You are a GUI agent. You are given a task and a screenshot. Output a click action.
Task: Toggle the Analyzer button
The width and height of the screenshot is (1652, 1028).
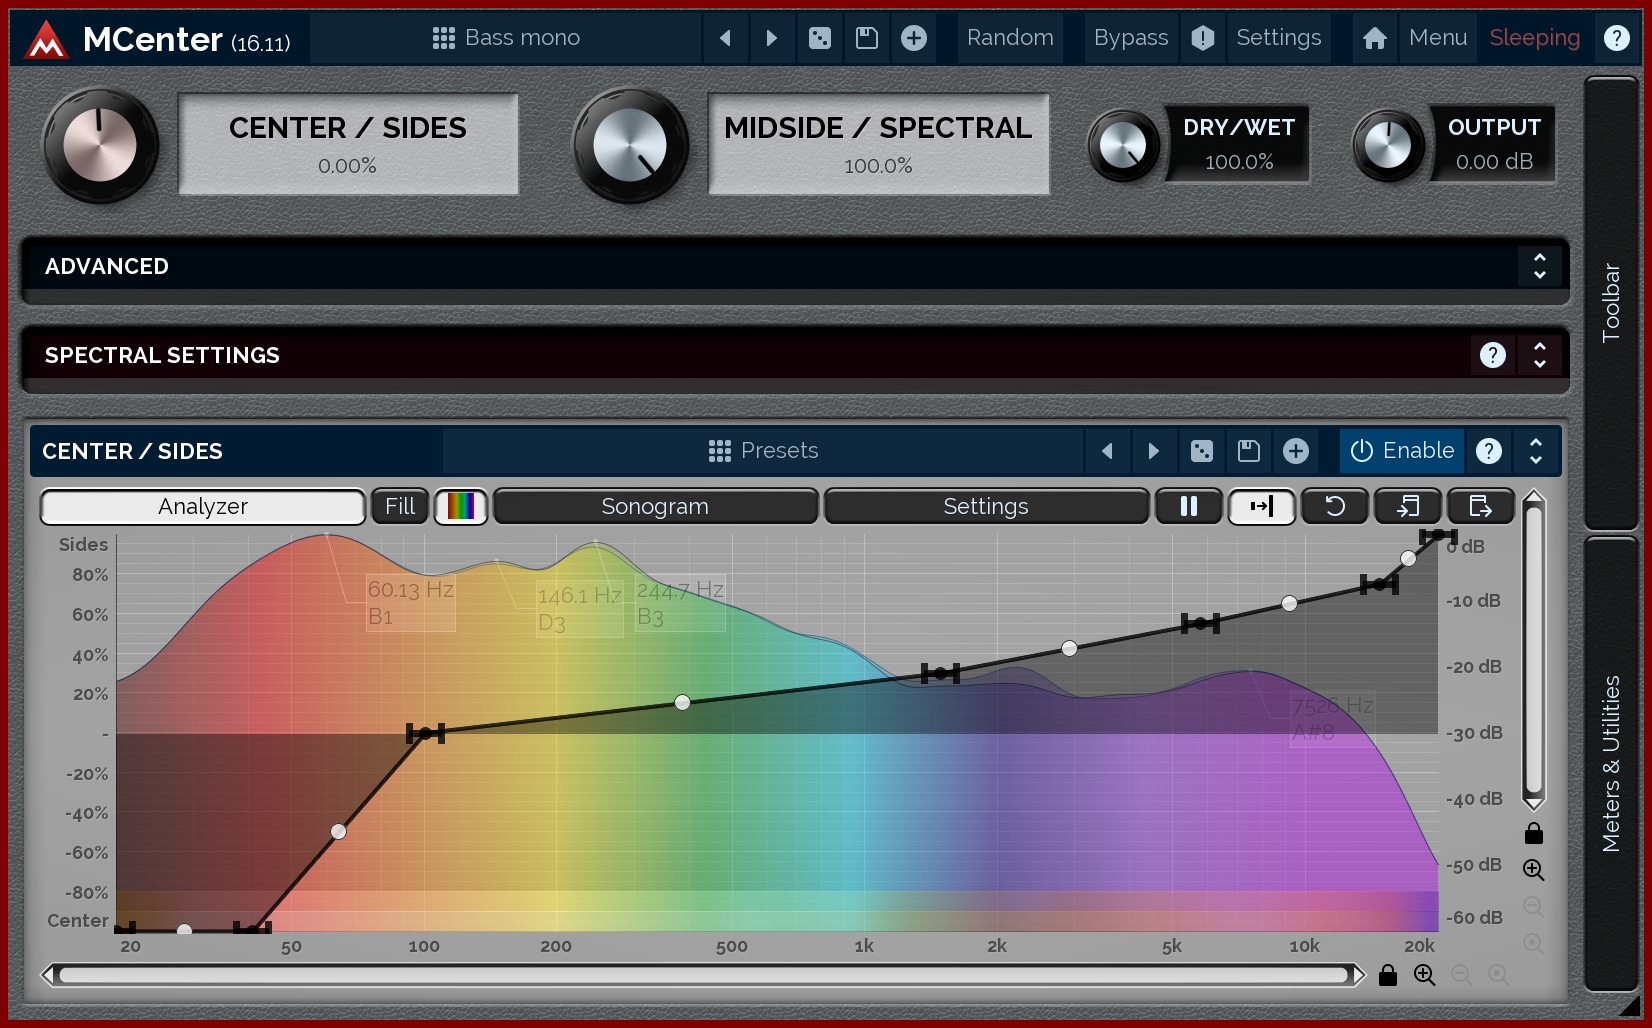click(203, 506)
